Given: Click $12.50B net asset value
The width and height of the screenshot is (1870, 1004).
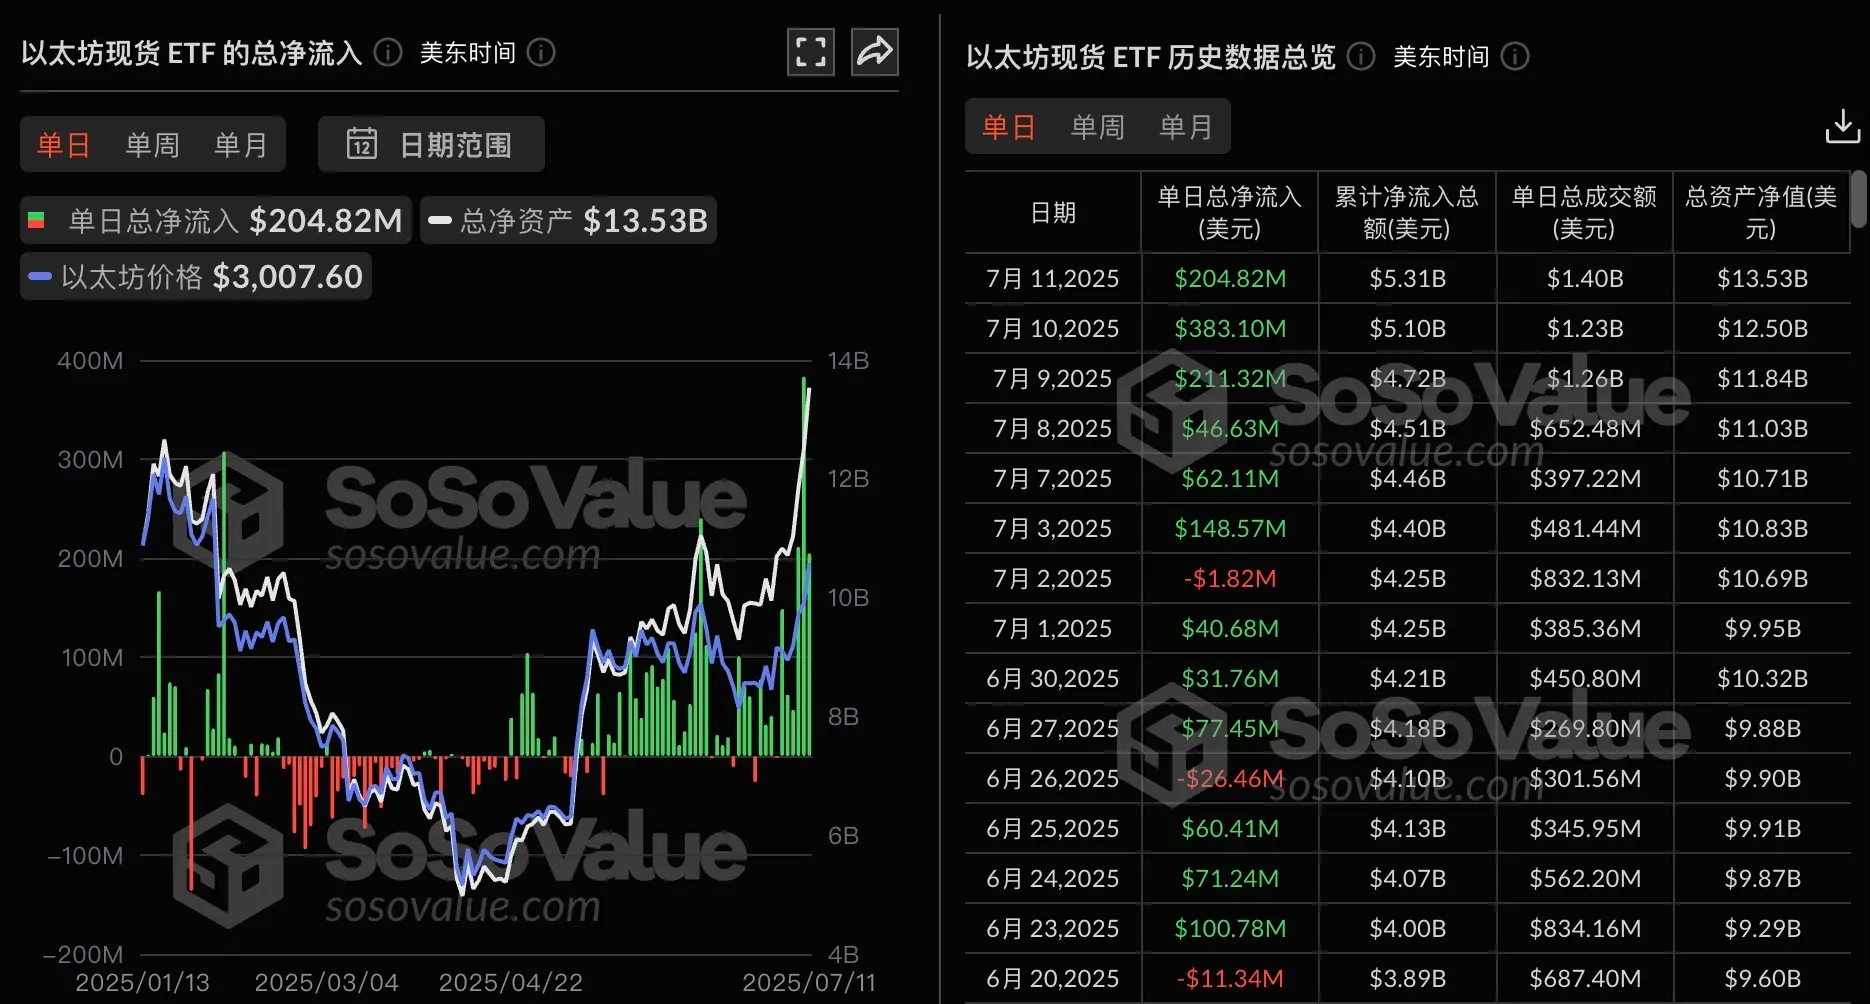Looking at the screenshot, I should (x=1762, y=328).
